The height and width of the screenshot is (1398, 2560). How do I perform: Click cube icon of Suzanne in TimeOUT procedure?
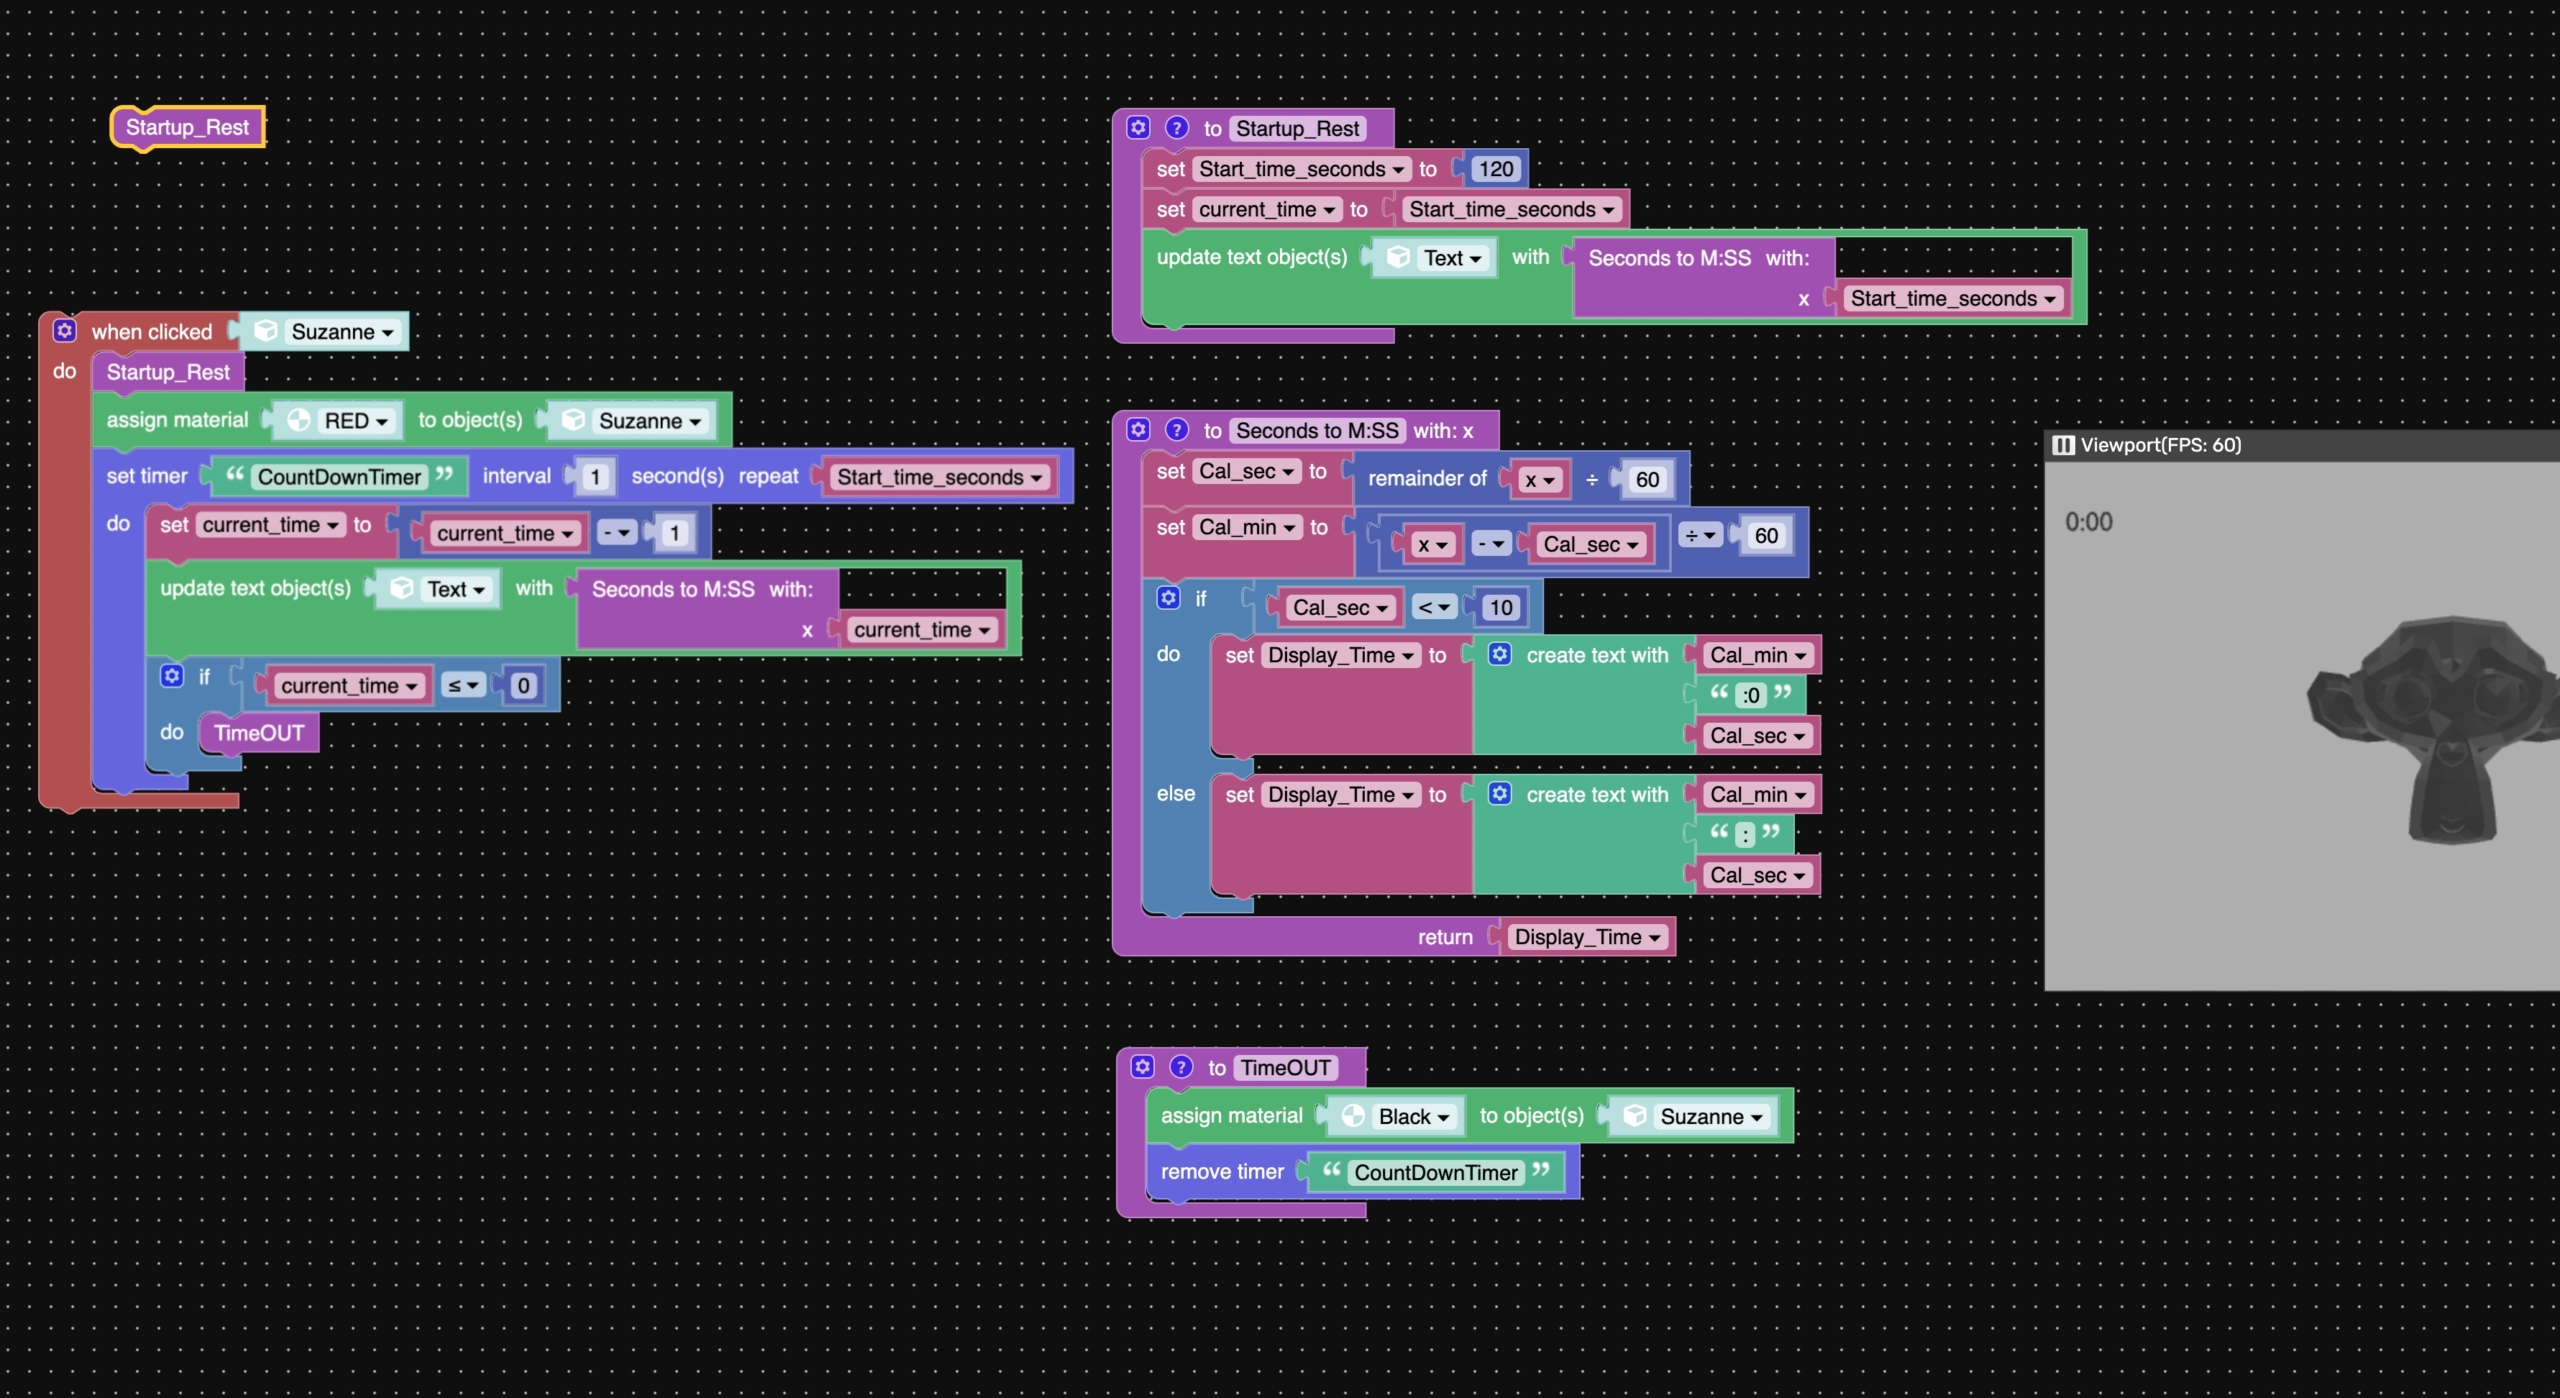[1635, 1116]
